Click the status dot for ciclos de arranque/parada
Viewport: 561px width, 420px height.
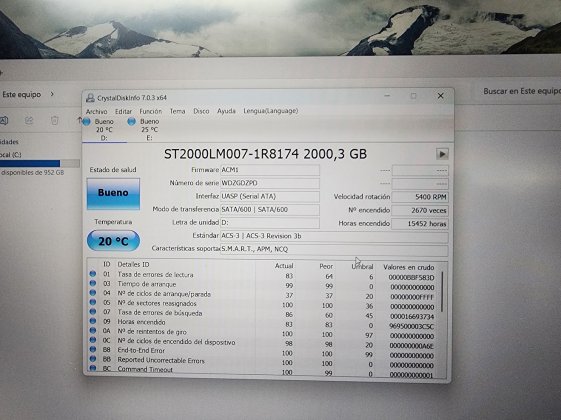[x=93, y=293]
